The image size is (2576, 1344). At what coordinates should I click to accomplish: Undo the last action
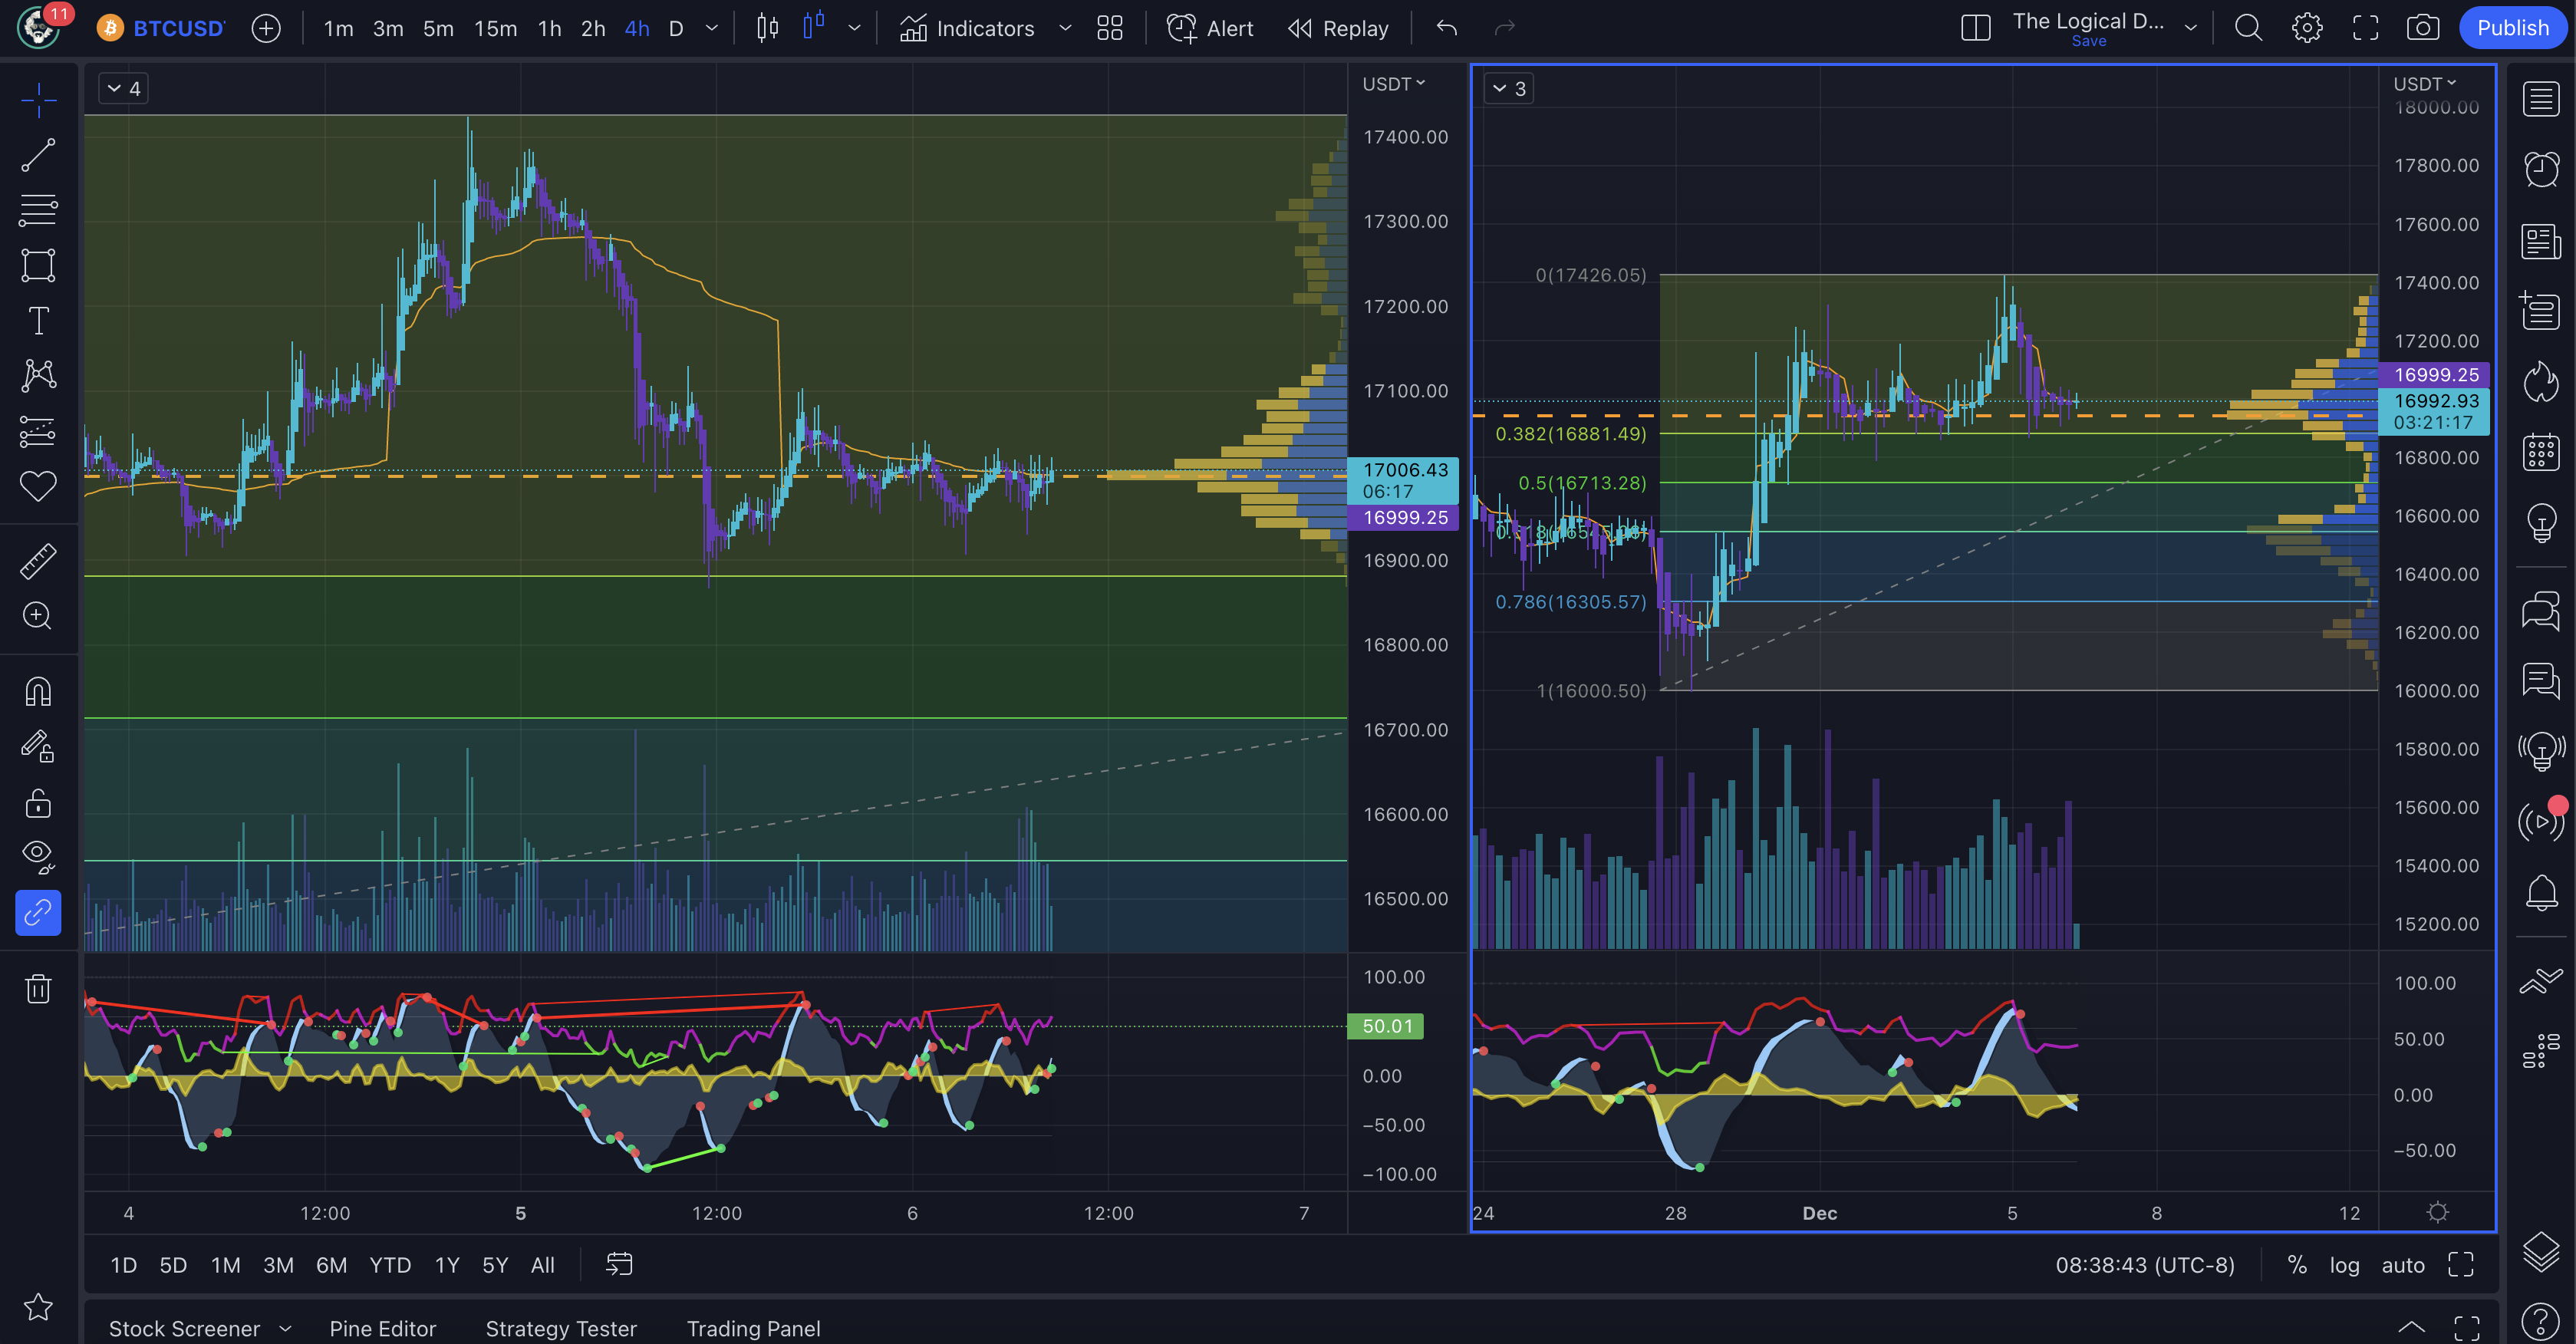click(x=1446, y=28)
